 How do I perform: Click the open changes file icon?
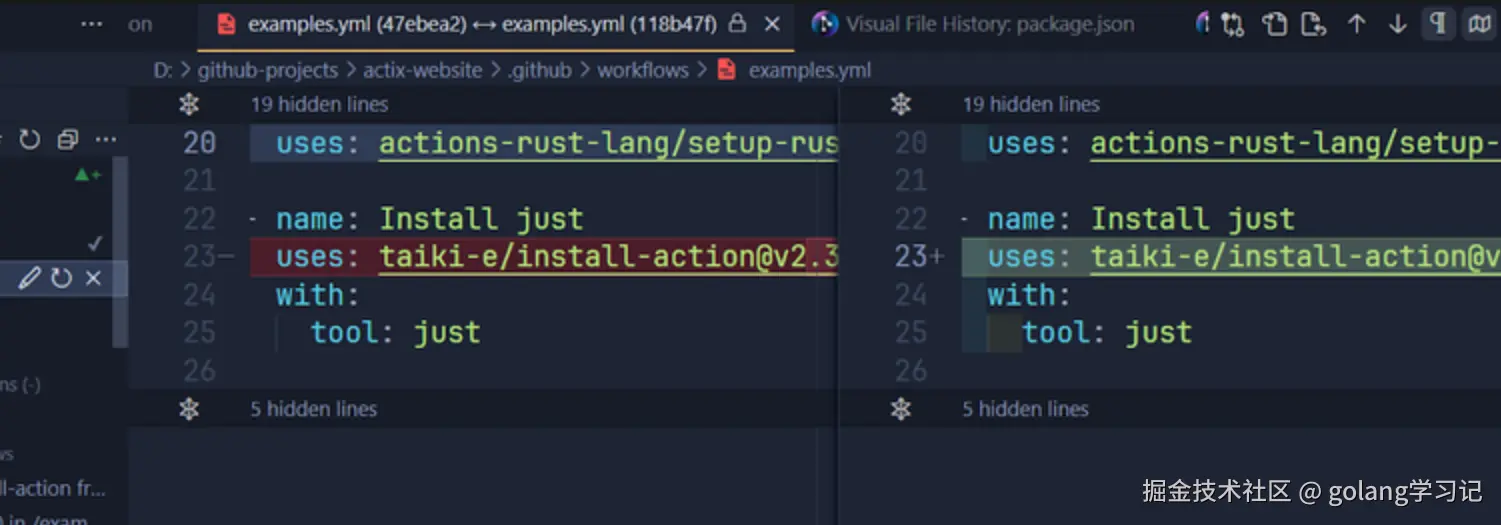point(1314,24)
